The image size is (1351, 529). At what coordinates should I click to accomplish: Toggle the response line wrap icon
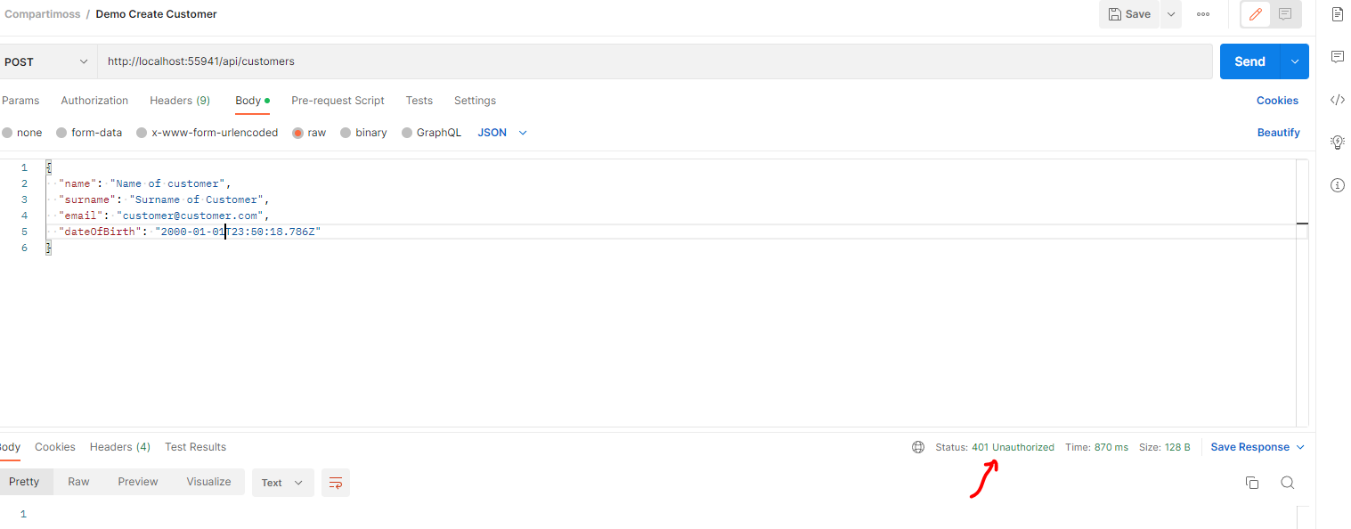[x=336, y=483]
